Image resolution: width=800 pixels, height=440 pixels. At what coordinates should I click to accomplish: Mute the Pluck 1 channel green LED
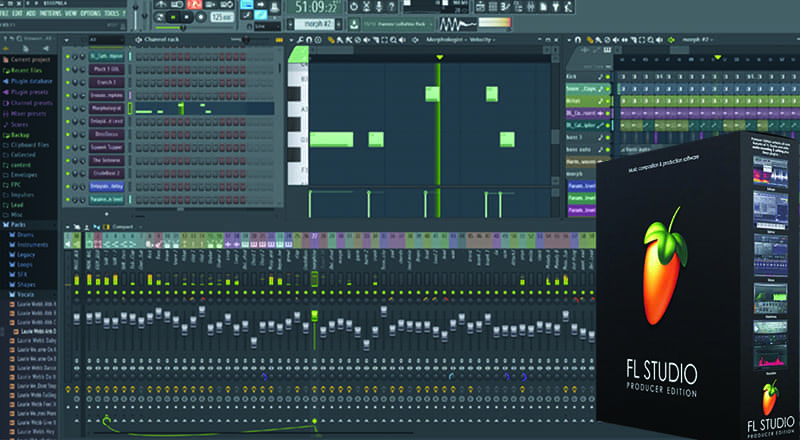67,69
